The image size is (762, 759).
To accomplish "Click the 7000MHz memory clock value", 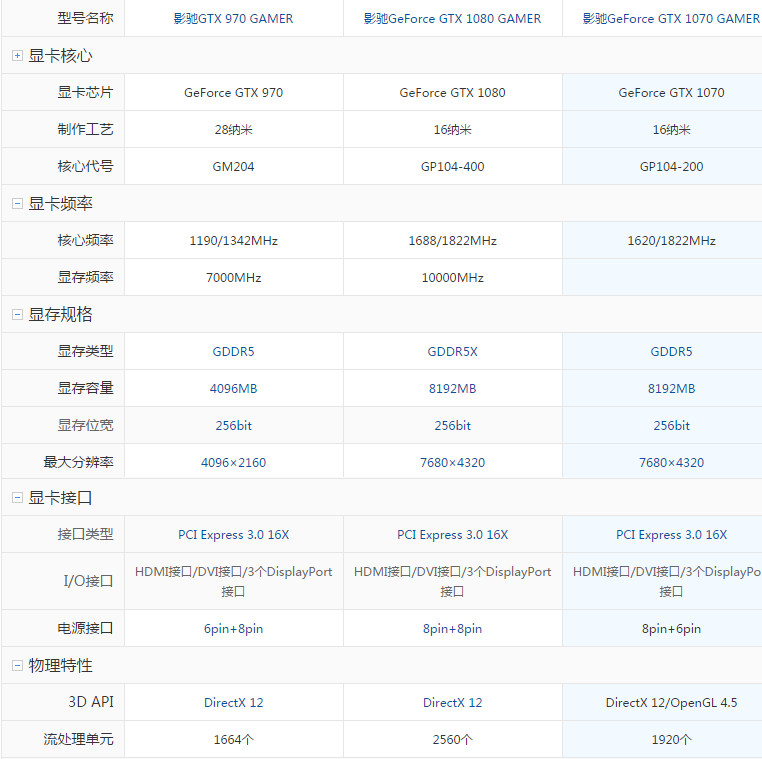I will coord(233,277).
